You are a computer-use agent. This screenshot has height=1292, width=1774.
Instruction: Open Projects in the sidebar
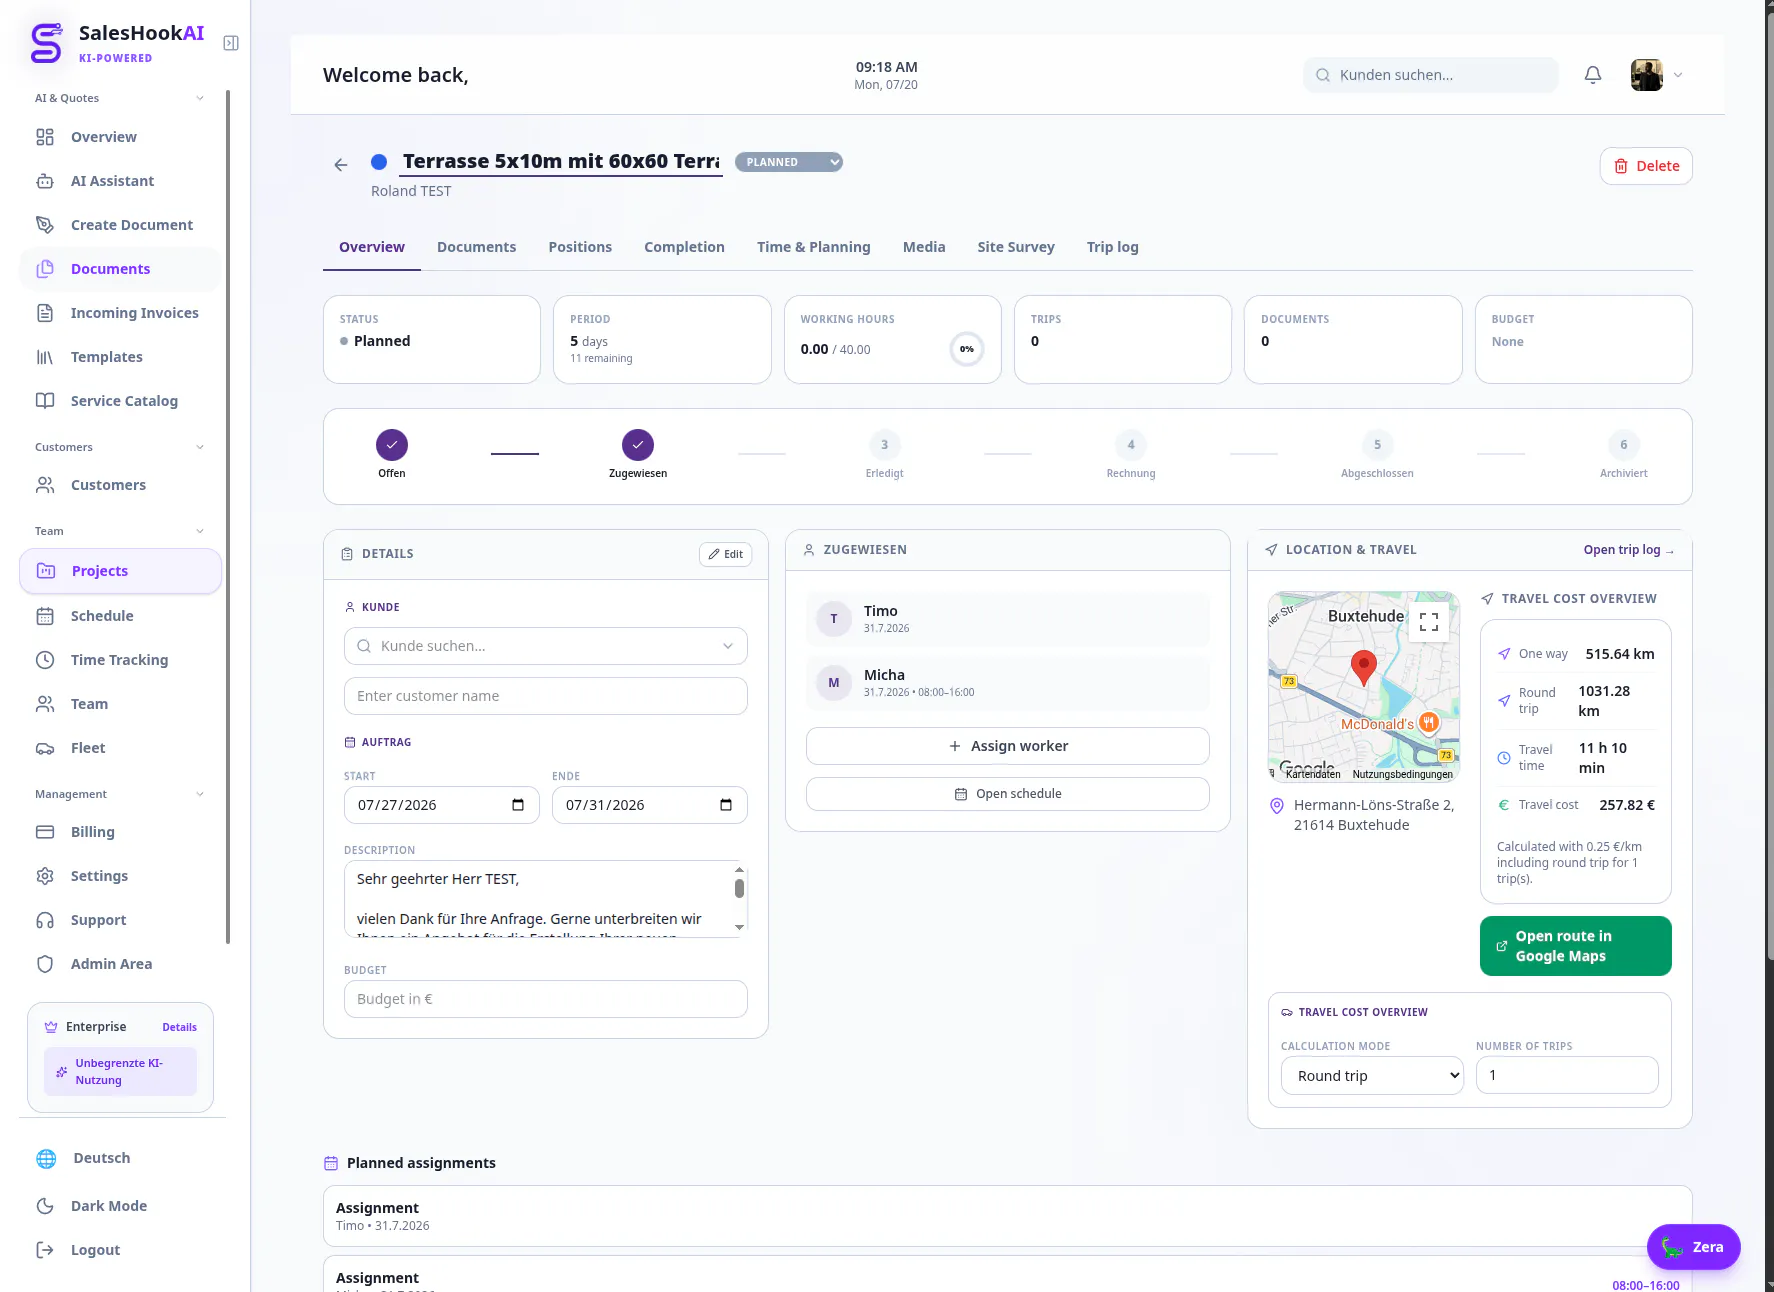tap(120, 571)
